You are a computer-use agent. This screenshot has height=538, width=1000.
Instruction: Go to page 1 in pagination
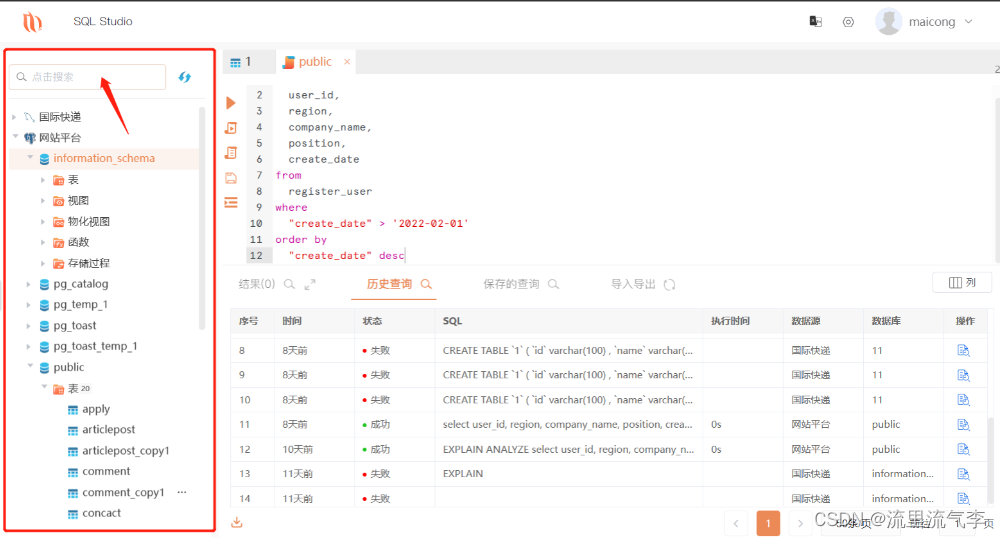point(768,523)
